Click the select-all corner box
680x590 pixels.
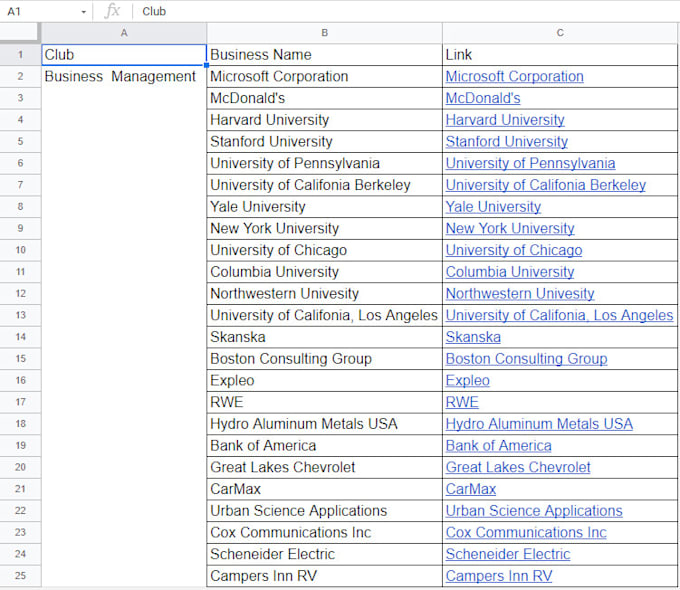[20, 33]
